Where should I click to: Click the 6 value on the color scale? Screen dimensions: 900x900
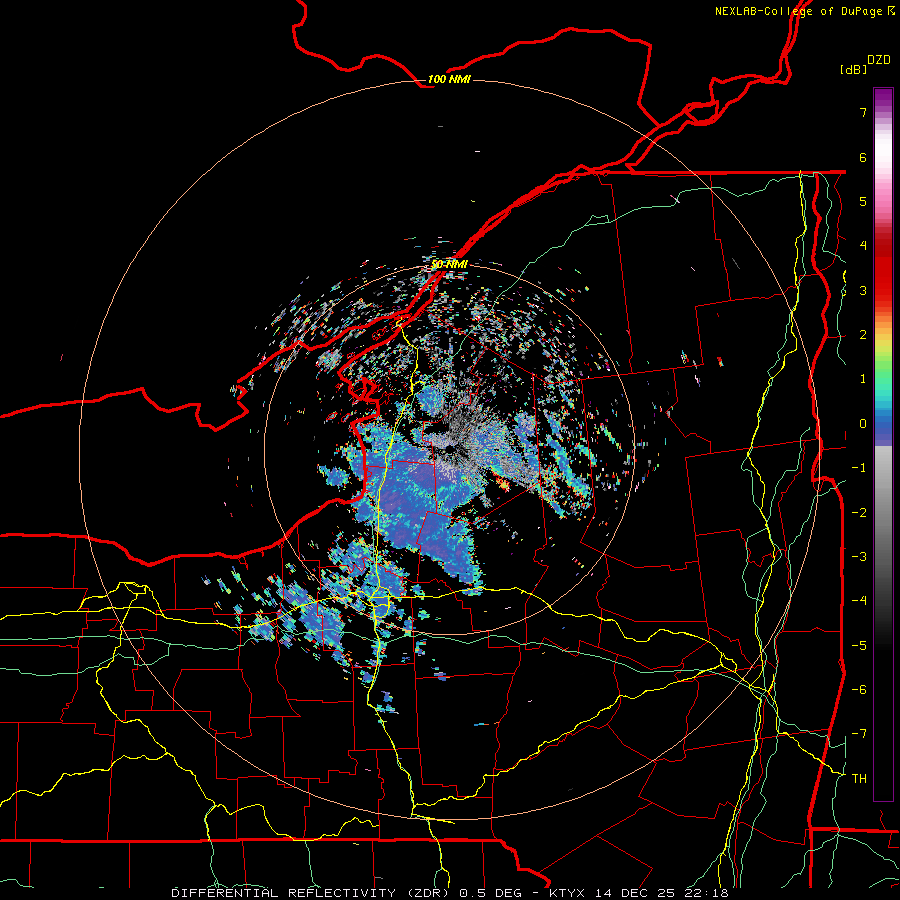[x=863, y=157]
